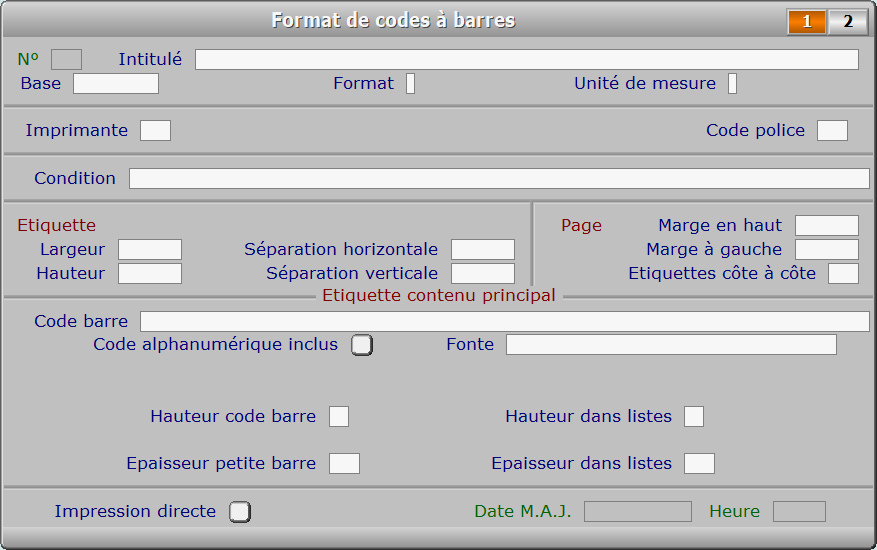Screen dimensions: 877x550
Task: Focus the Intitulé text field
Action: tap(526, 59)
